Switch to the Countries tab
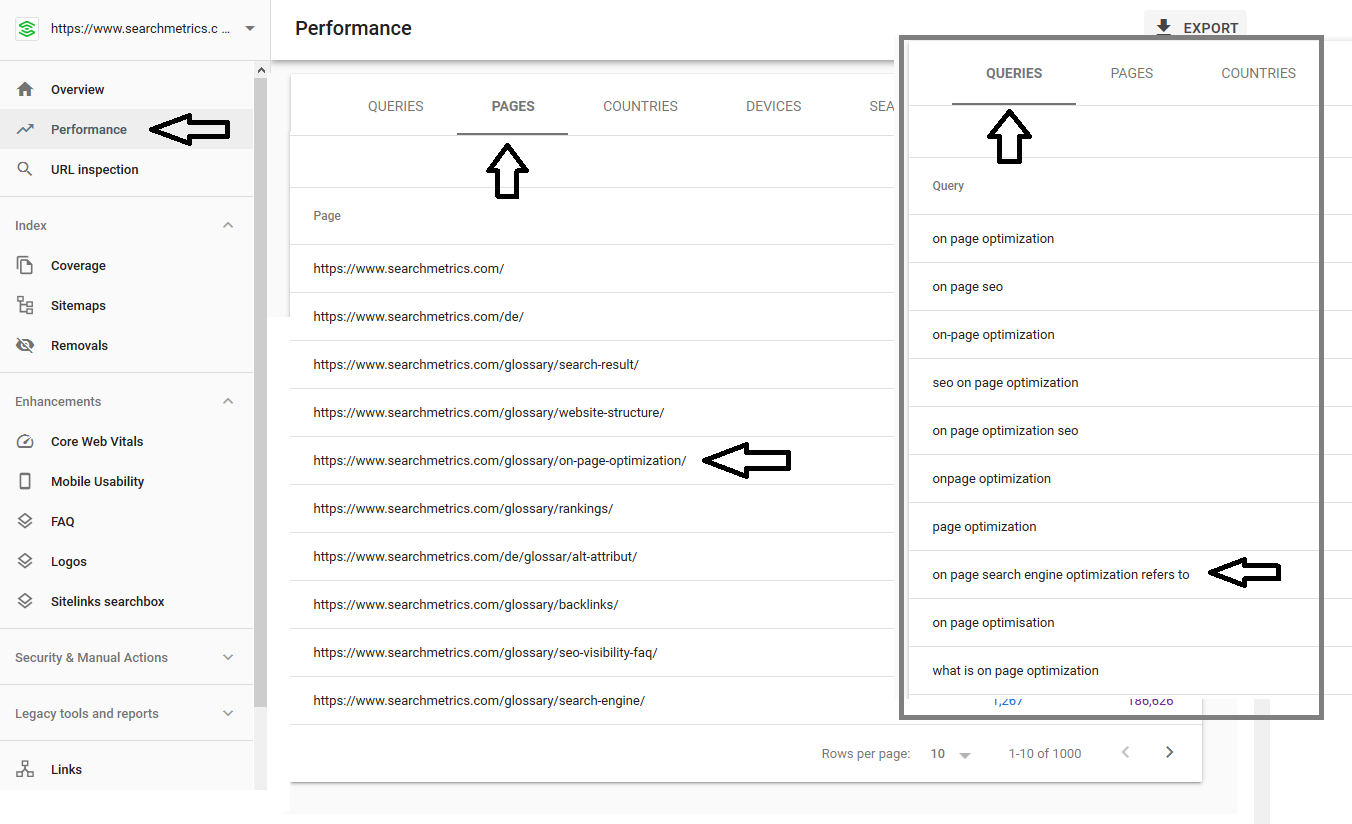The image size is (1352, 824). coord(640,106)
